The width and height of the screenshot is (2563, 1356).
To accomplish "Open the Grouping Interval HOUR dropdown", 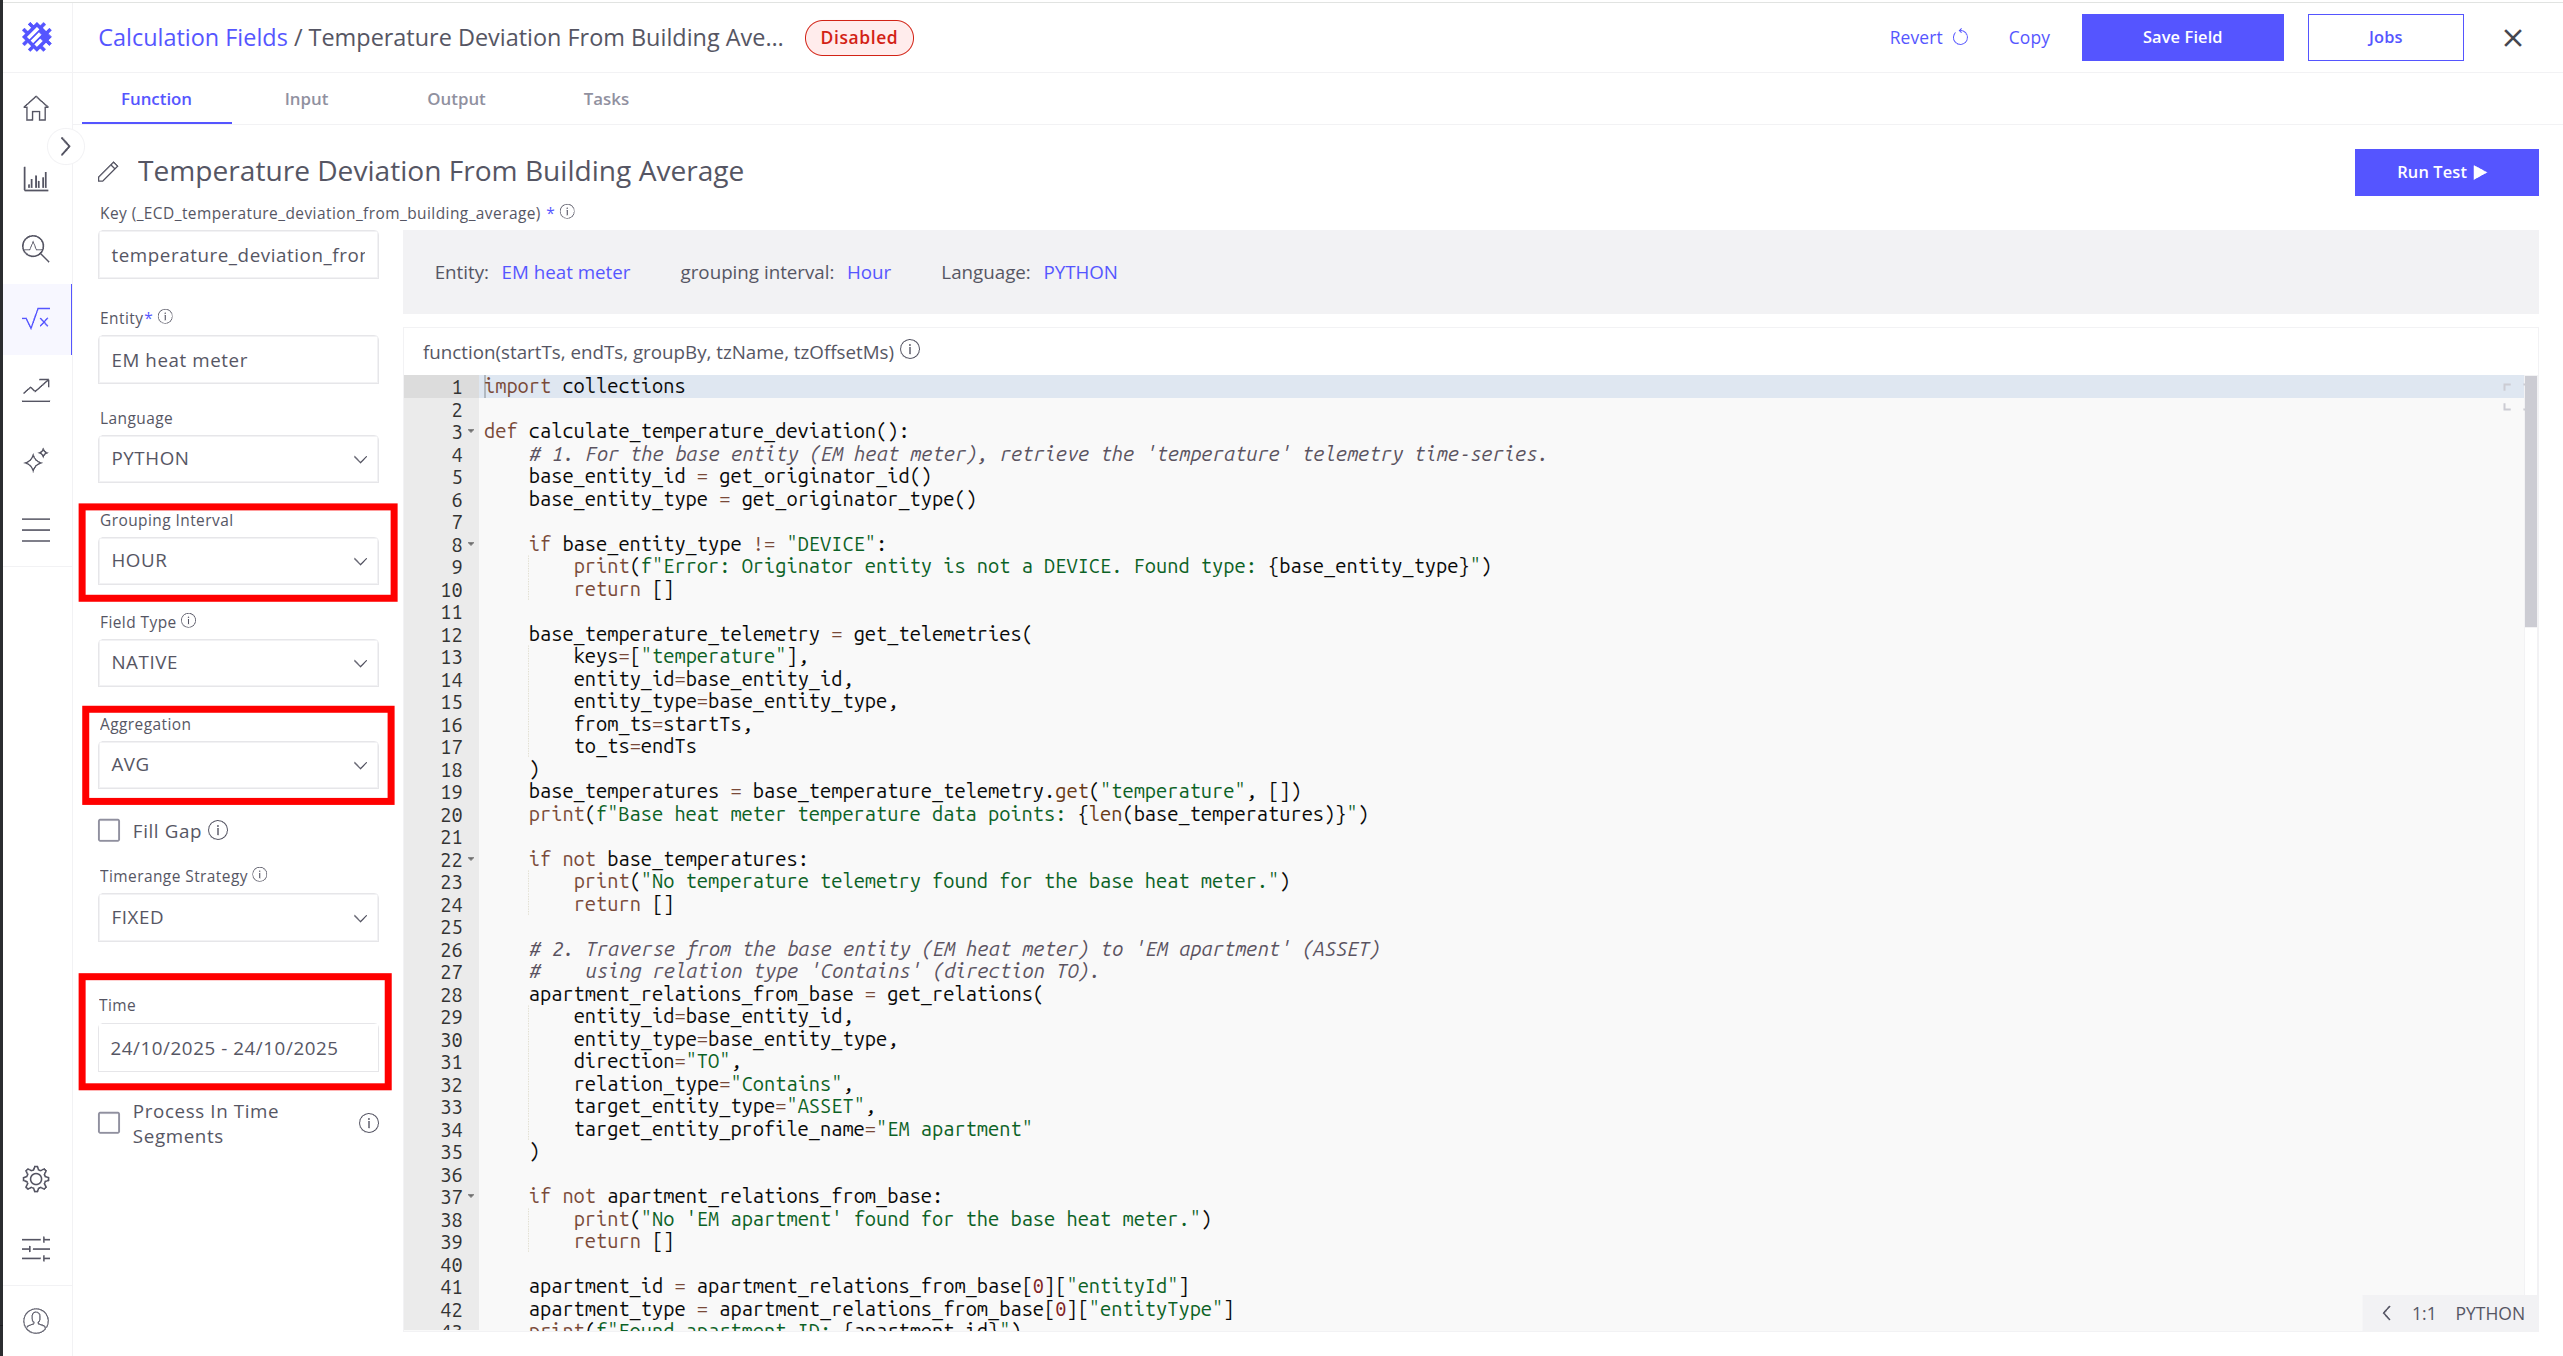I will click(238, 561).
